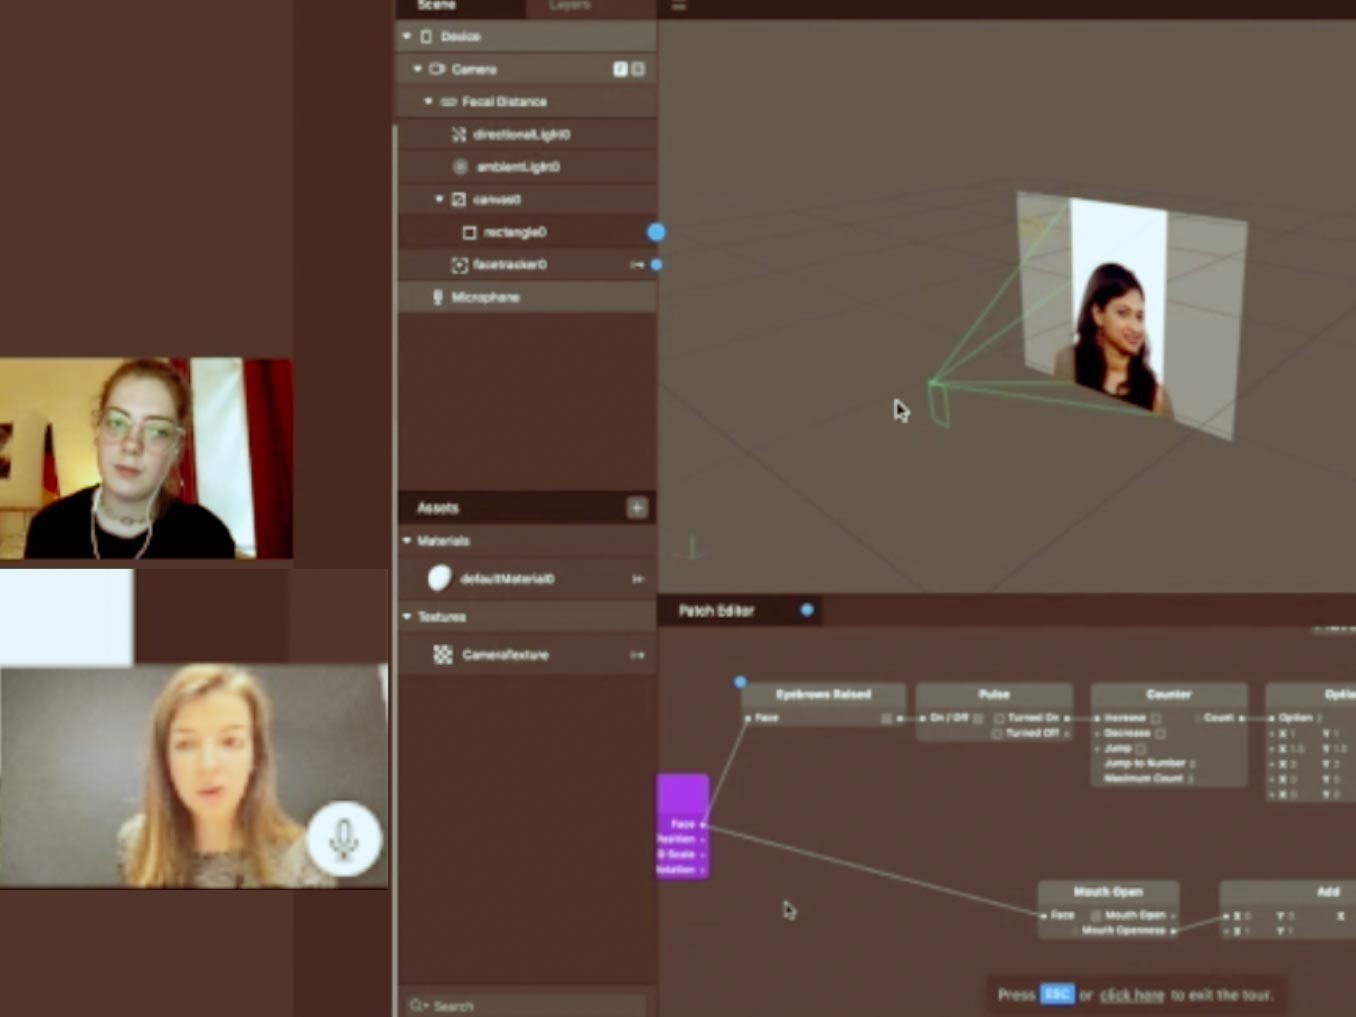This screenshot has width=1356, height=1017.
Task: Click the blue dot next to Patch Editor
Action: point(807,610)
